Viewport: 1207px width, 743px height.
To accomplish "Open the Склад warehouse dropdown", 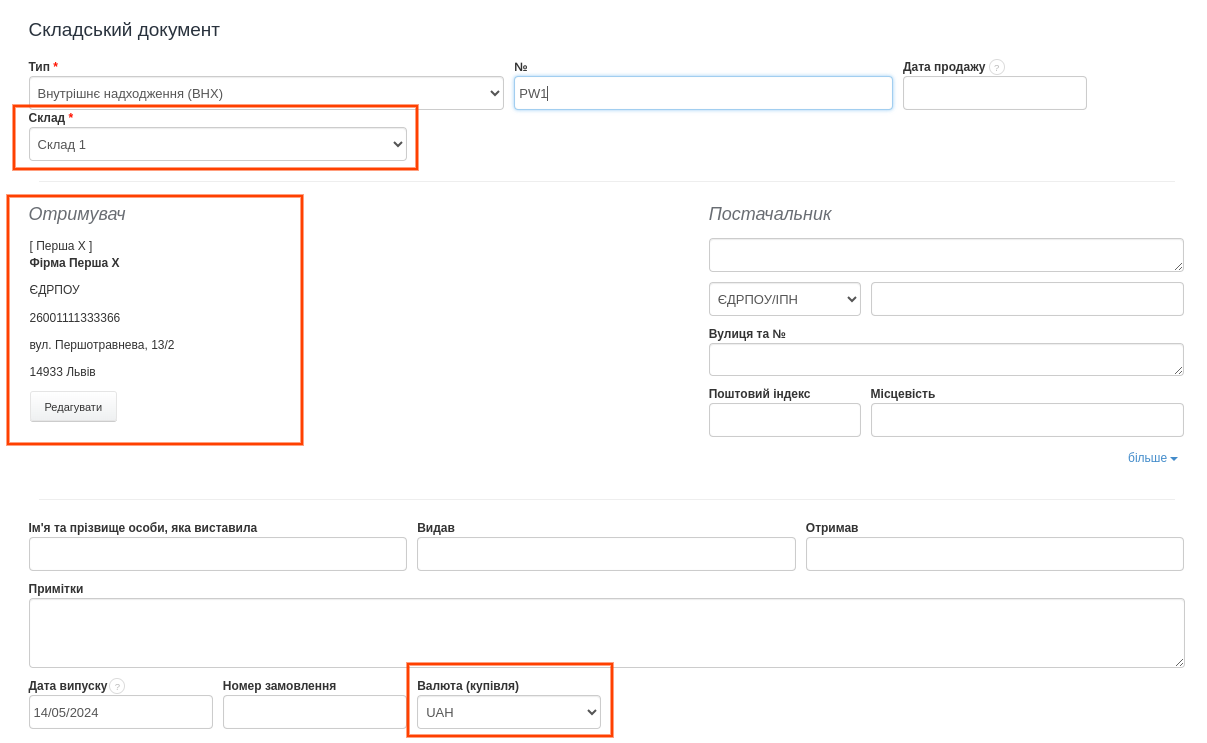I will [x=217, y=144].
